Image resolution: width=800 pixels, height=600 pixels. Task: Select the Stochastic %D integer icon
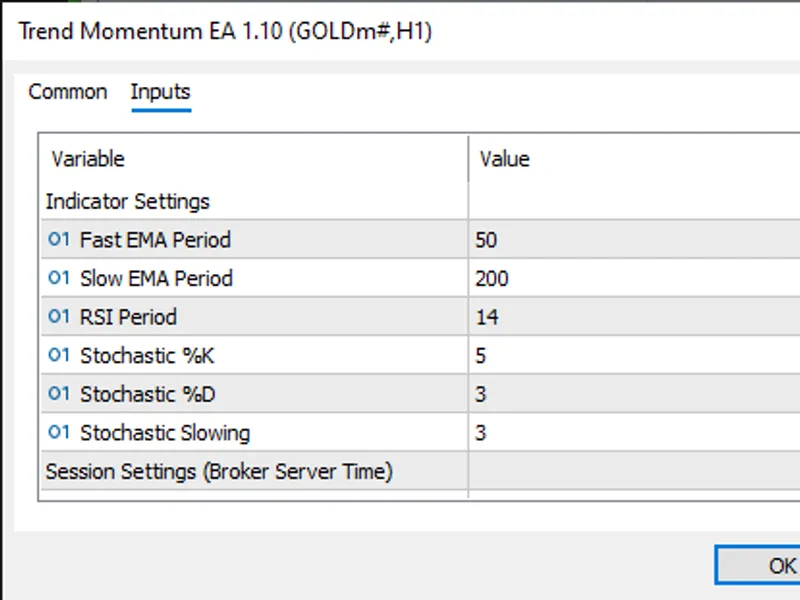coord(59,394)
